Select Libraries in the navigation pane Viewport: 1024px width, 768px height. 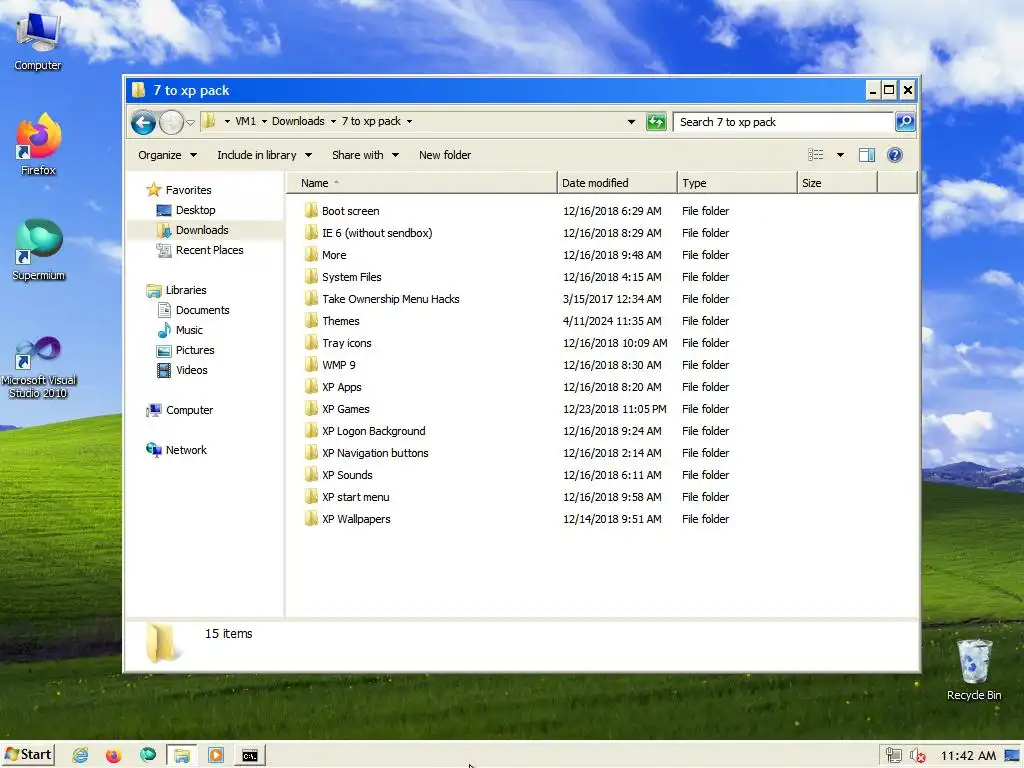(185, 290)
